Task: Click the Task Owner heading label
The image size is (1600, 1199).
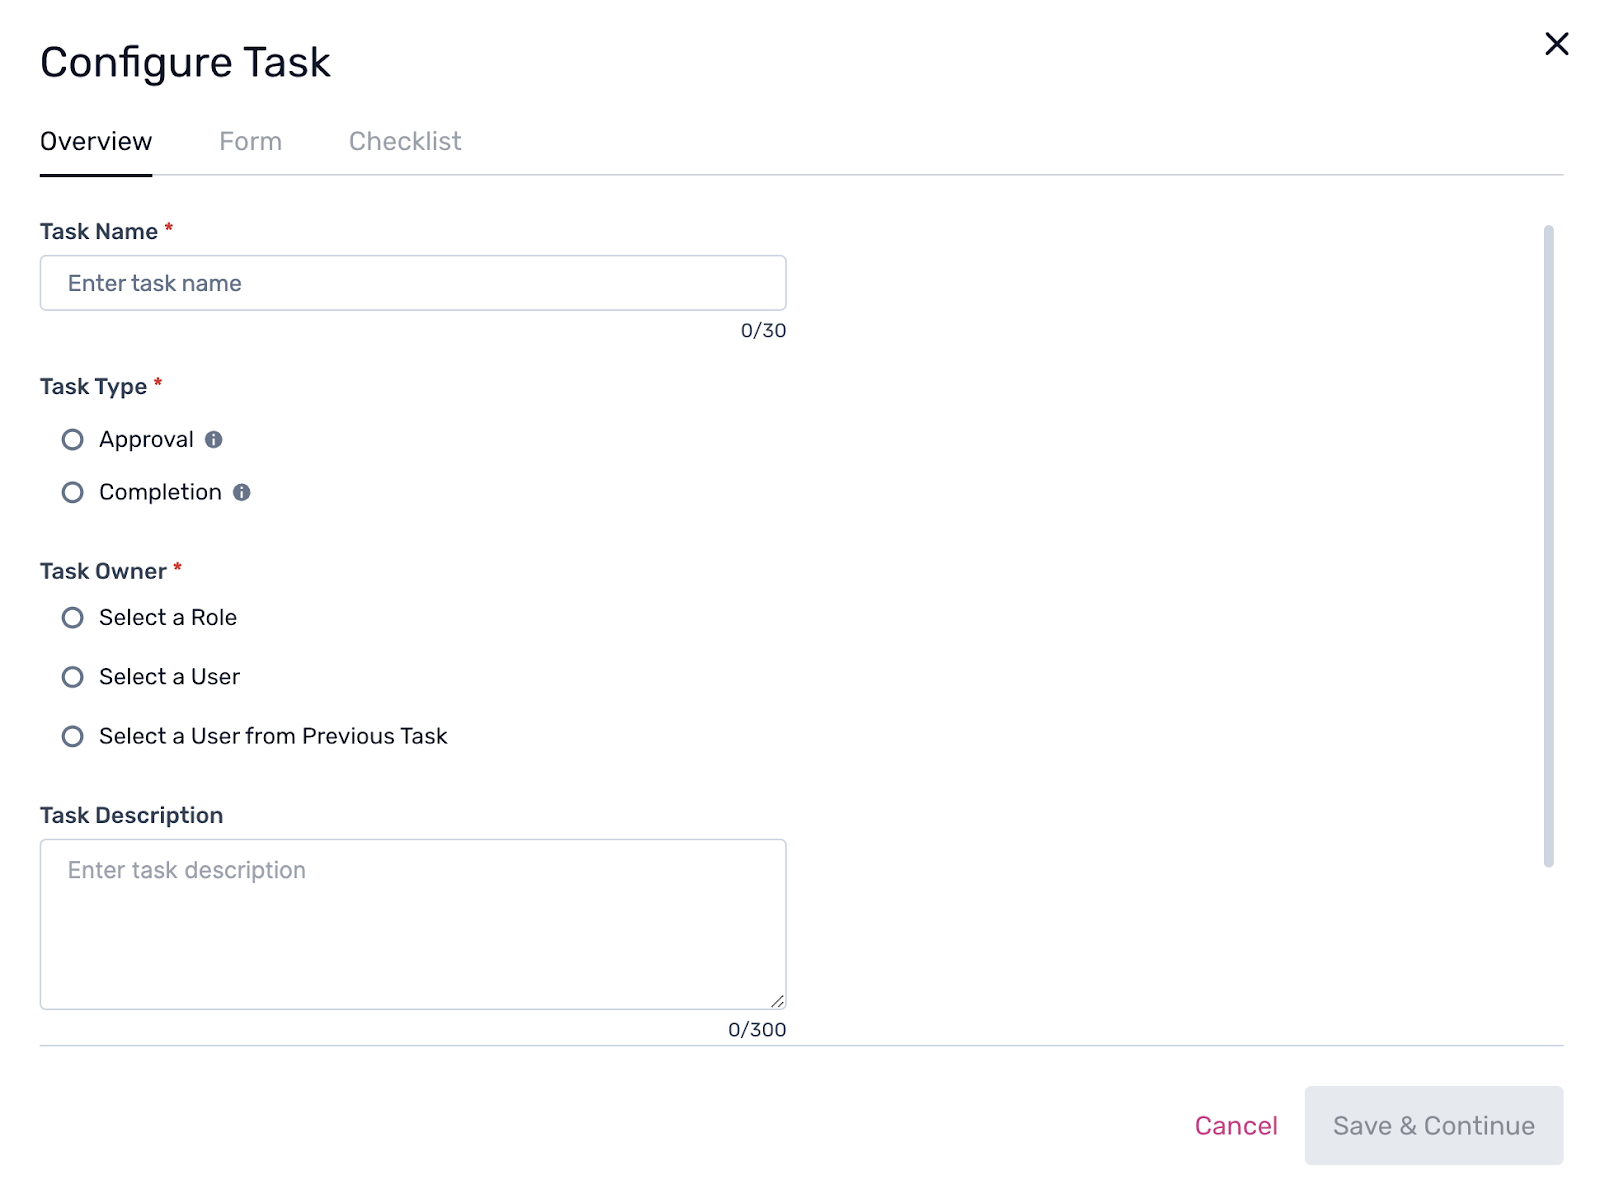Action: (x=103, y=572)
